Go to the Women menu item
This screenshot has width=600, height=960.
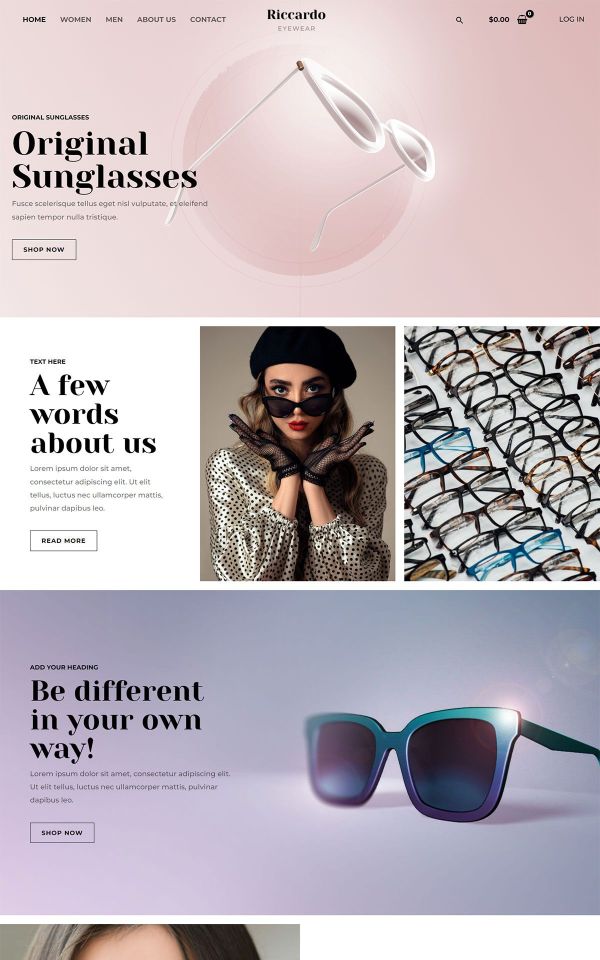[x=76, y=20]
